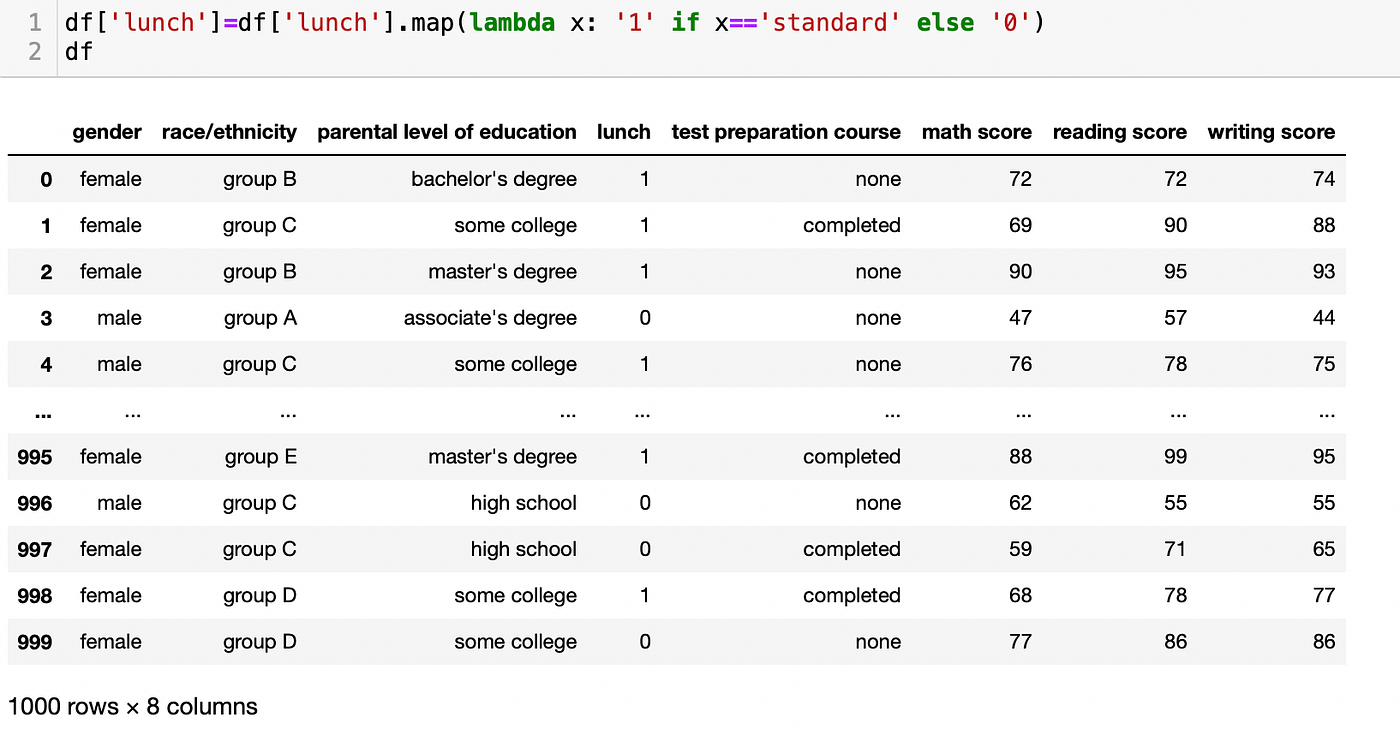Click the 'gender' column header
1400x735 pixels.
tap(106, 132)
